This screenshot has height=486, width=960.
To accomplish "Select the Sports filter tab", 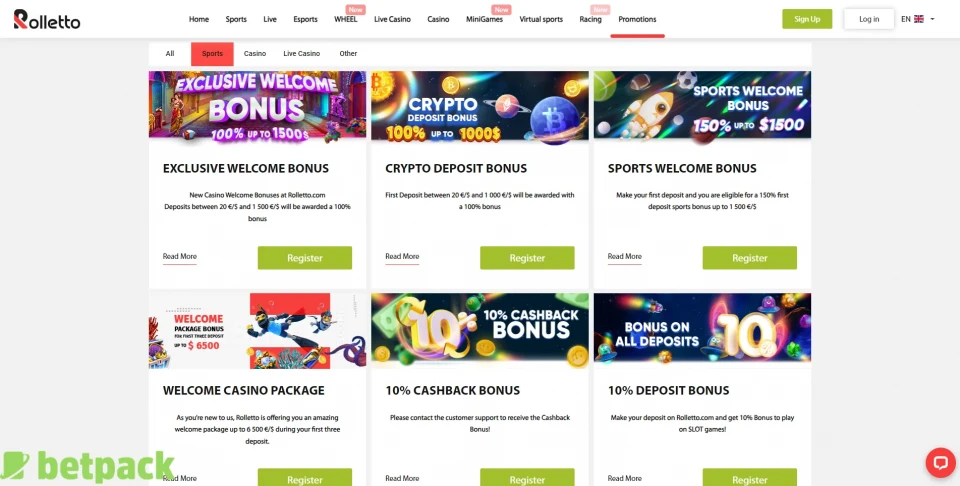I will (x=212, y=54).
